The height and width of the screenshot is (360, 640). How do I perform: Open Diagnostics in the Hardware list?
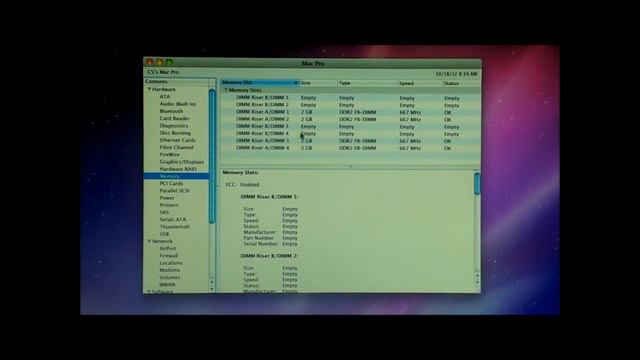click(174, 126)
